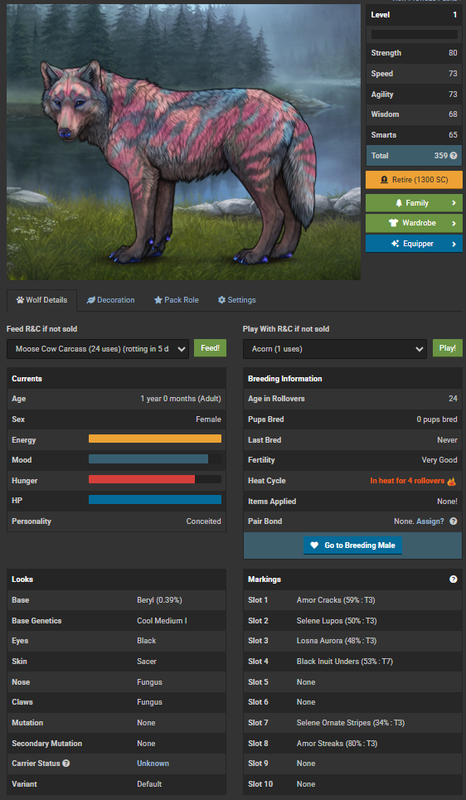The height and width of the screenshot is (800, 466).
Task: Click the Conceited personality value
Action: tap(204, 521)
